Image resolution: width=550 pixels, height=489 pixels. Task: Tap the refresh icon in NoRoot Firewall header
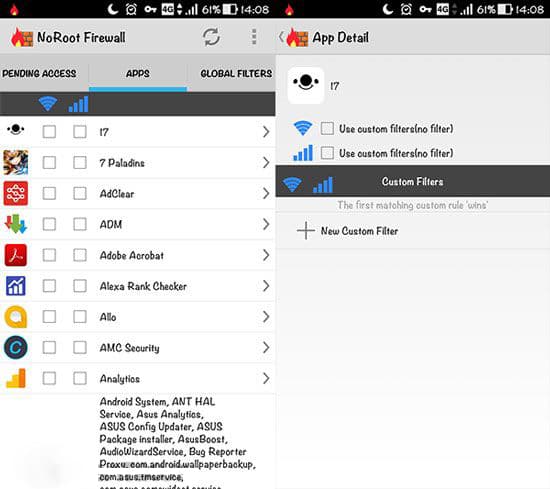point(212,37)
